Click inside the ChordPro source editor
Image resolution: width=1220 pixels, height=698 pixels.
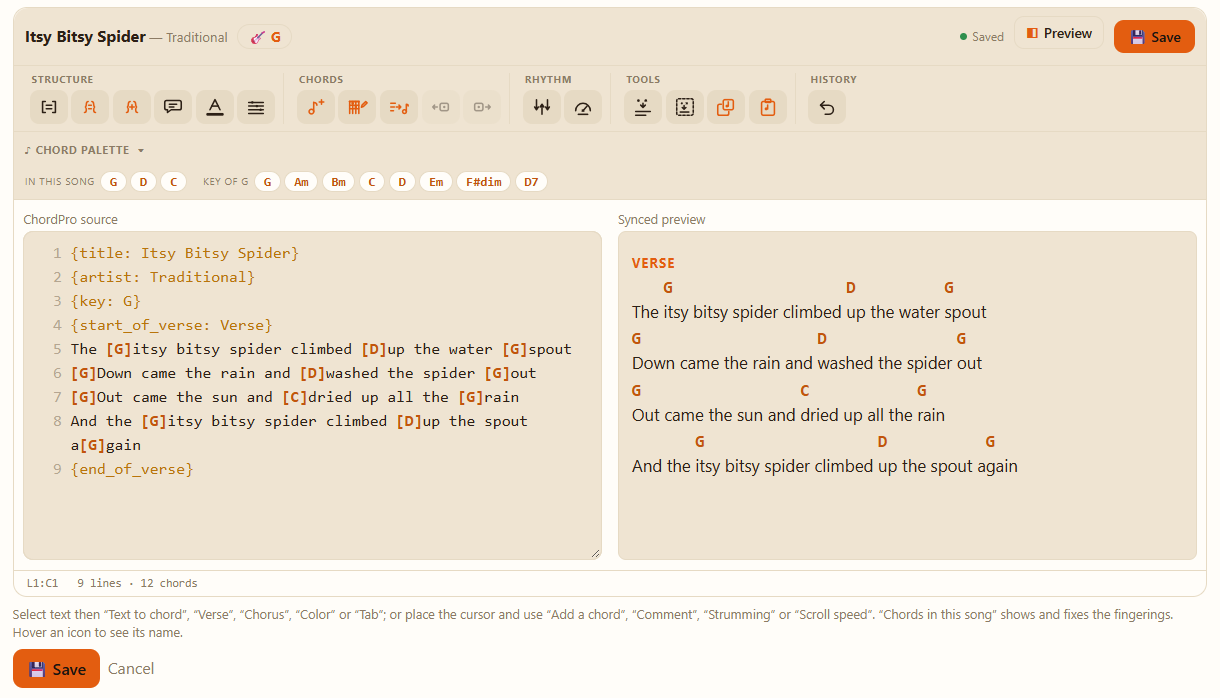tap(312, 395)
